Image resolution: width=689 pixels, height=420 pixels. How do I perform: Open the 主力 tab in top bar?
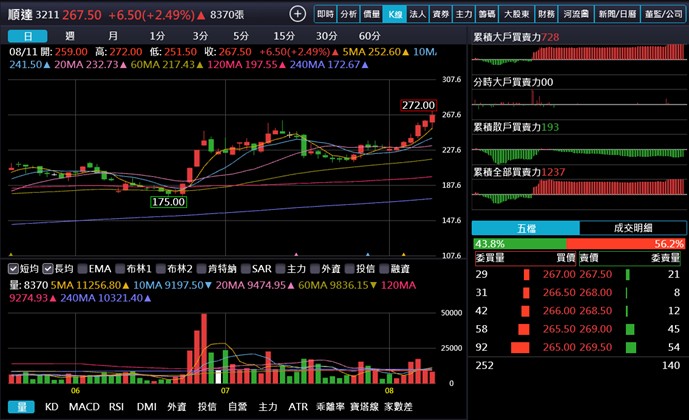pyautogui.click(x=464, y=14)
